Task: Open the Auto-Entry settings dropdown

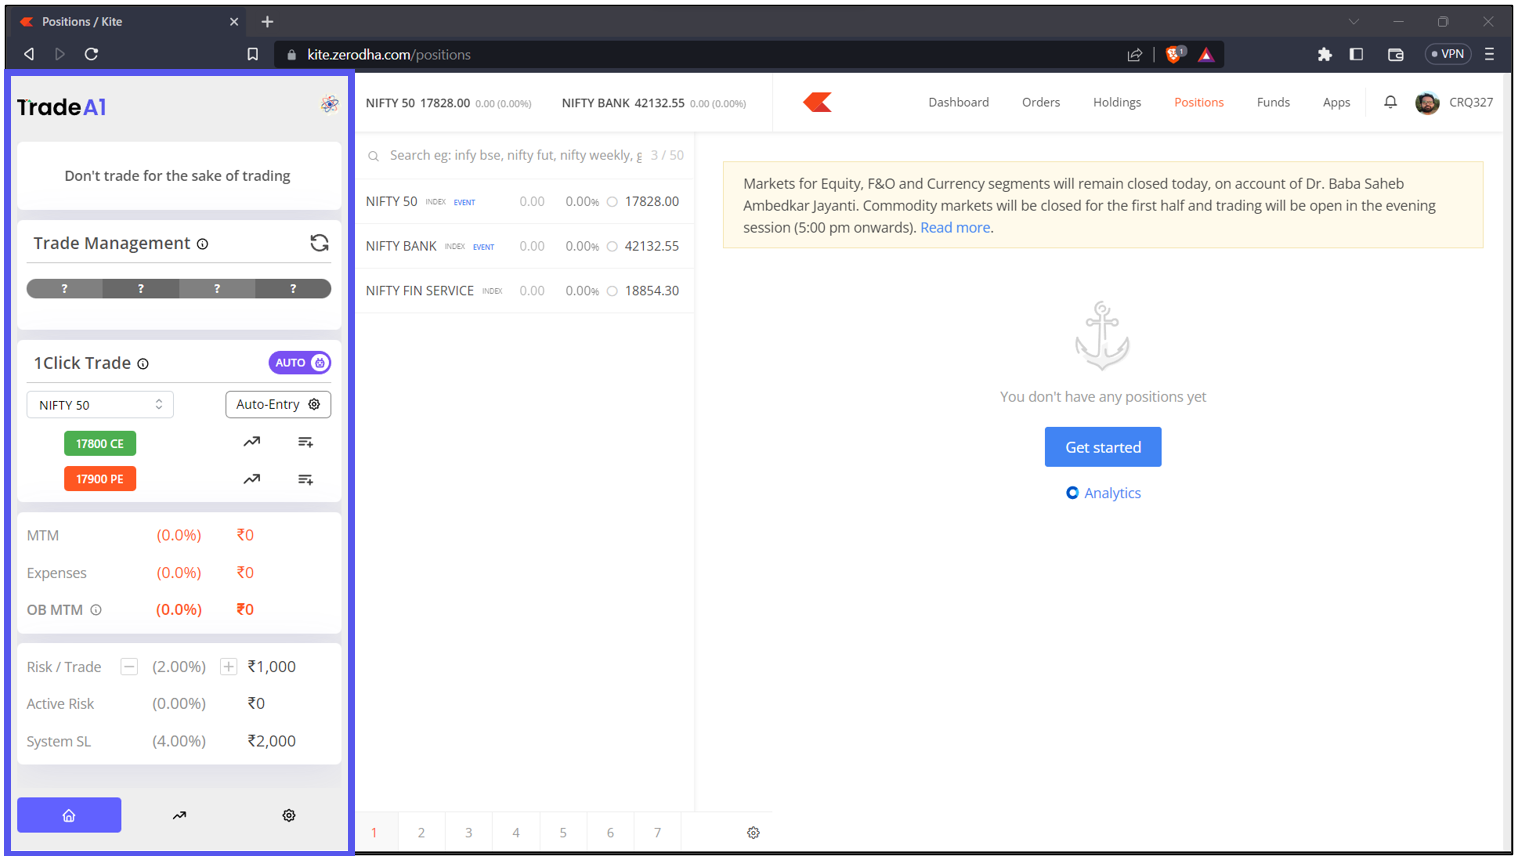Action: [x=278, y=404]
